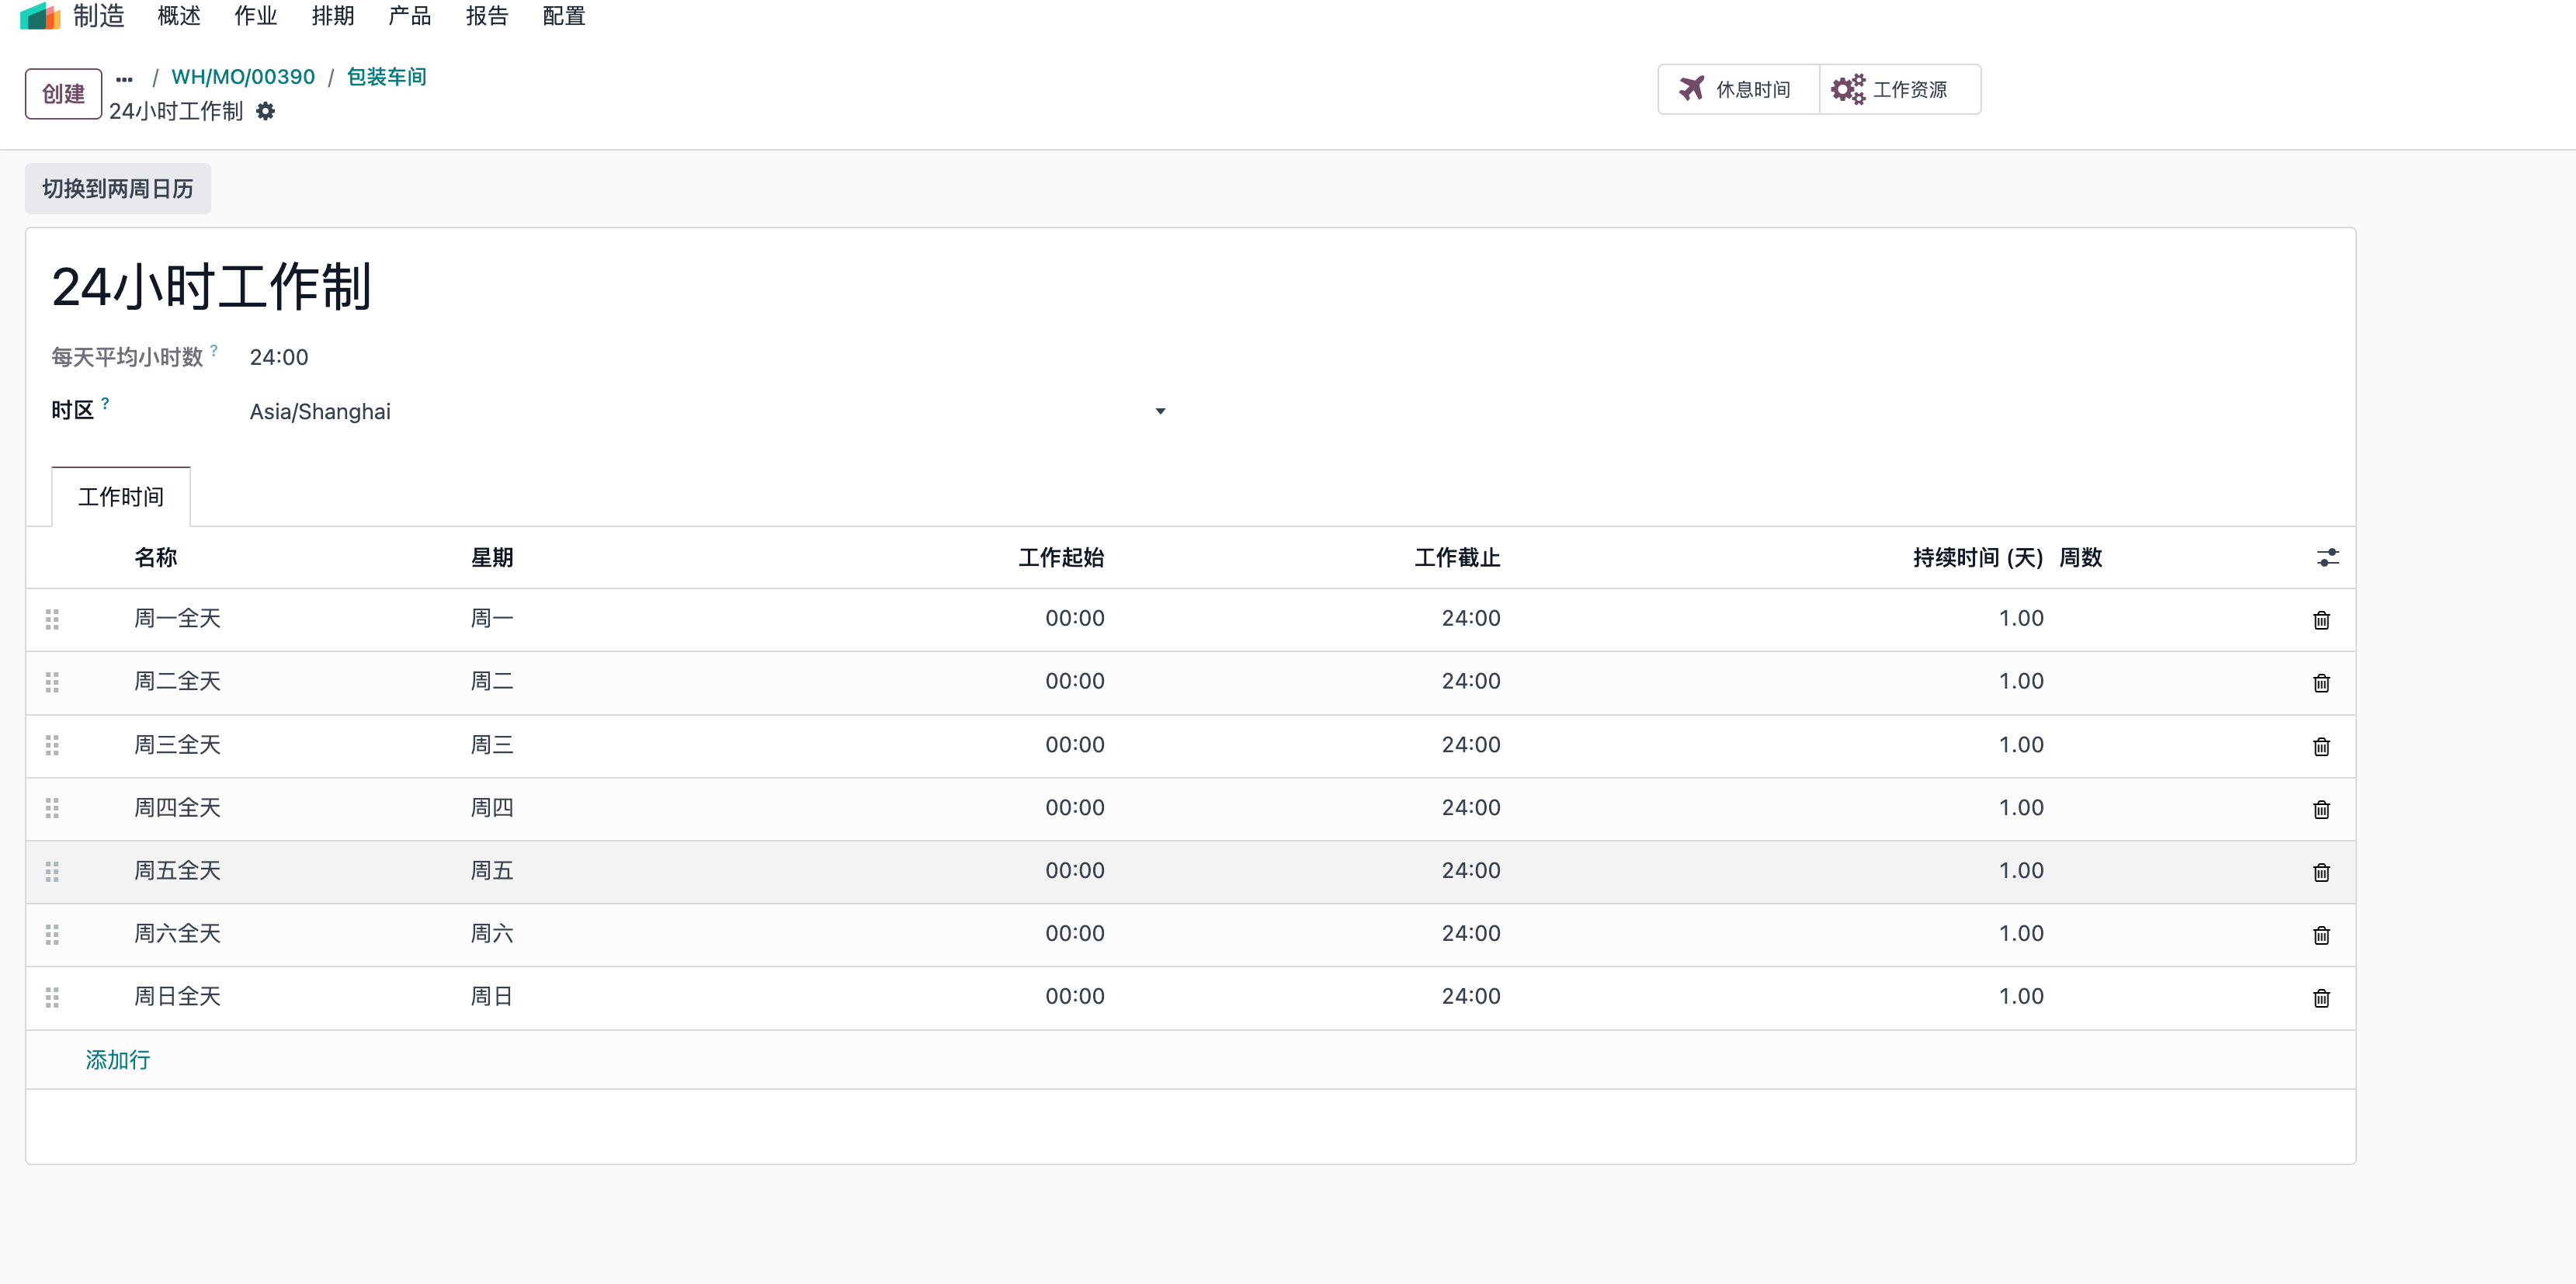This screenshot has width=2576, height=1284.
Task: Open the 概述 menu
Action: (179, 16)
